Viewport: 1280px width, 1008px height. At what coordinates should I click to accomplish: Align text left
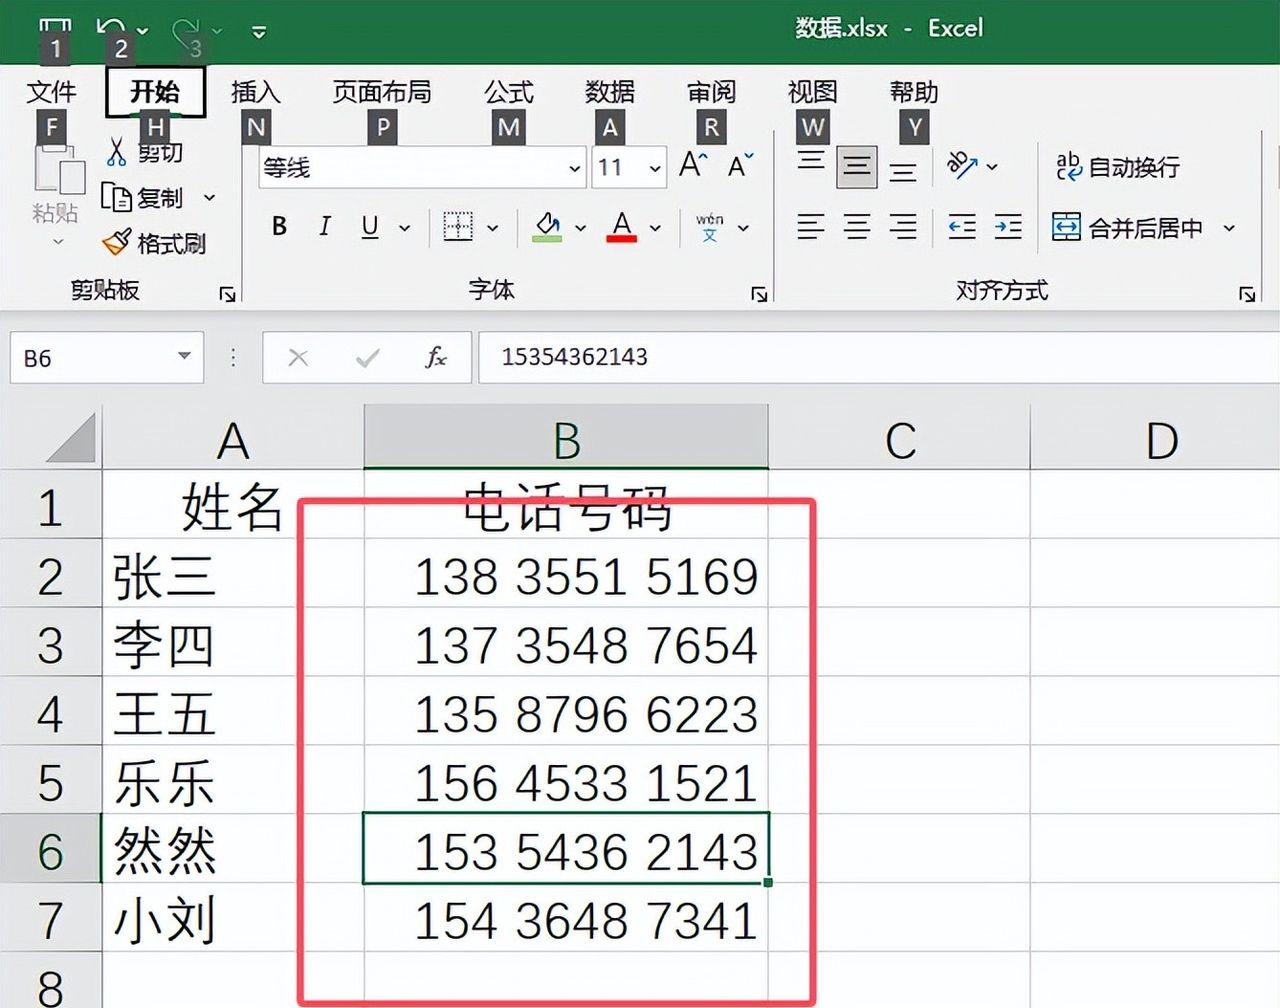tap(811, 227)
